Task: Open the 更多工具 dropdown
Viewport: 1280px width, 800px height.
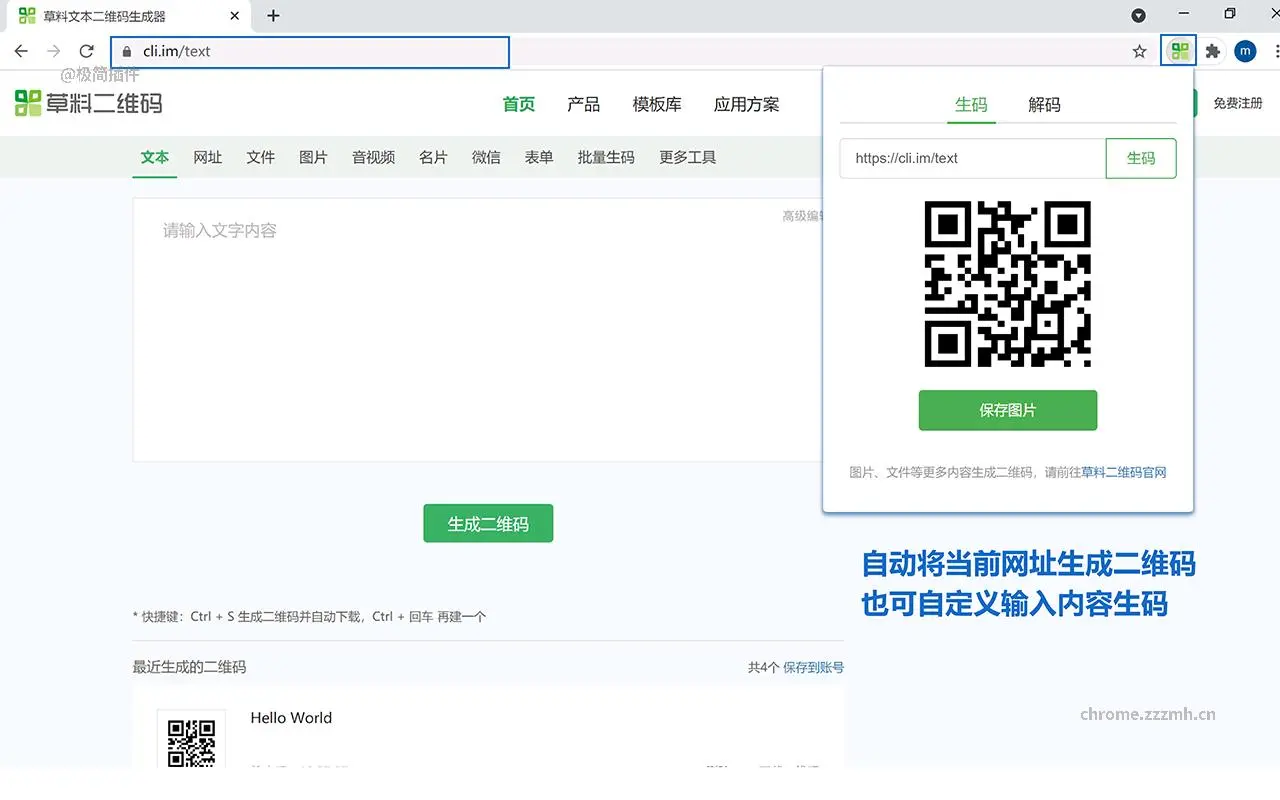Action: click(687, 157)
